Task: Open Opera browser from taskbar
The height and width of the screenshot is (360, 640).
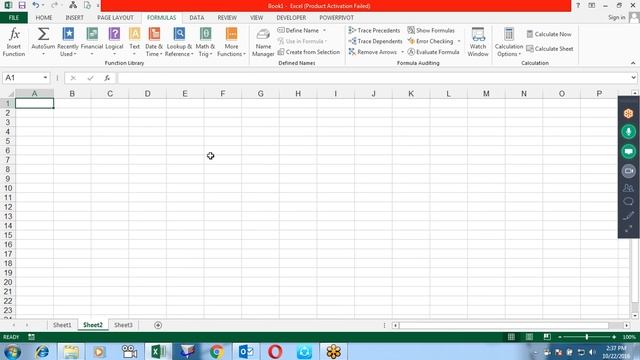Action: pyautogui.click(x=275, y=351)
